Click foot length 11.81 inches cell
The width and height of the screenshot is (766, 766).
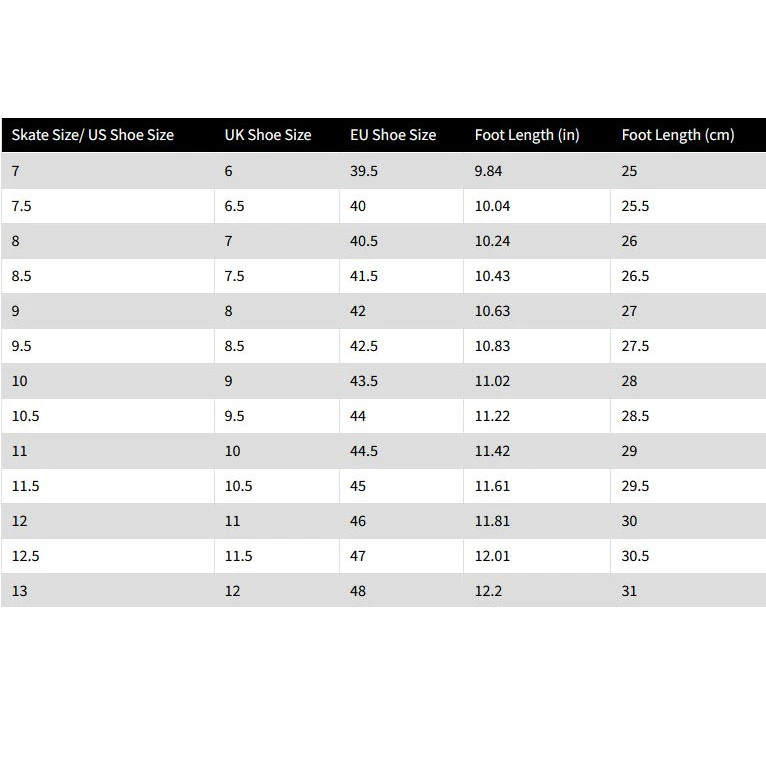click(492, 521)
